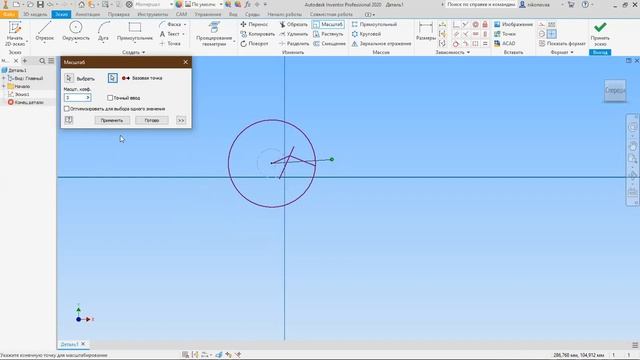Screen dimensions: 640x360
Task: Click the Деталь1 document tab
Action: click(x=69, y=344)
